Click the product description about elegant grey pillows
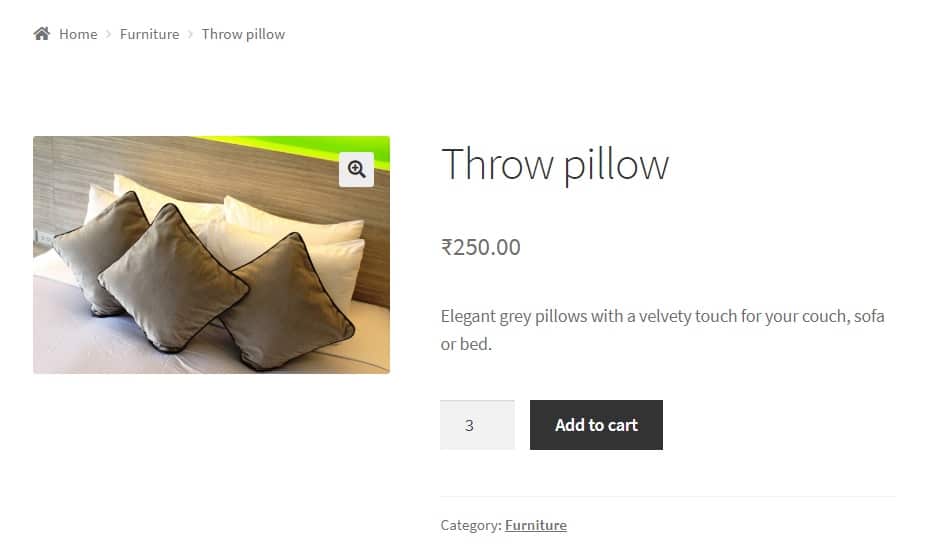This screenshot has width=930, height=551. tap(663, 330)
